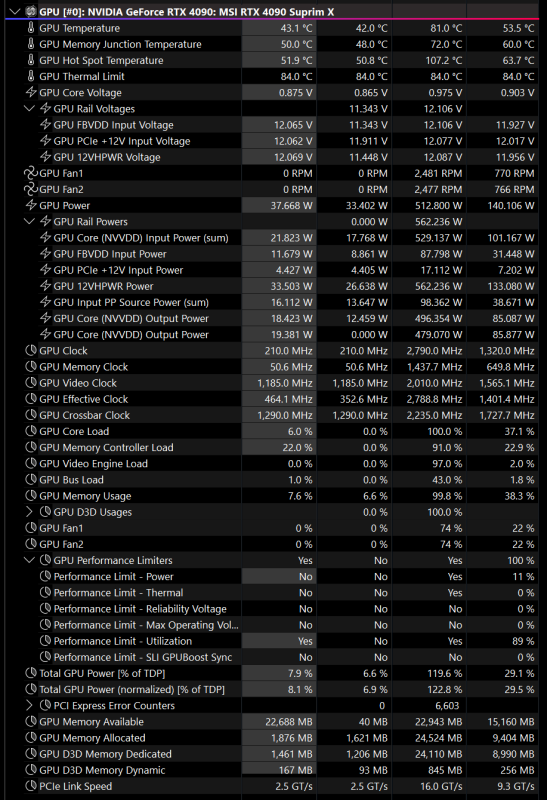Click the 9.3 GT/s average link speed
The width and height of the screenshot is (547, 800).
point(516,786)
